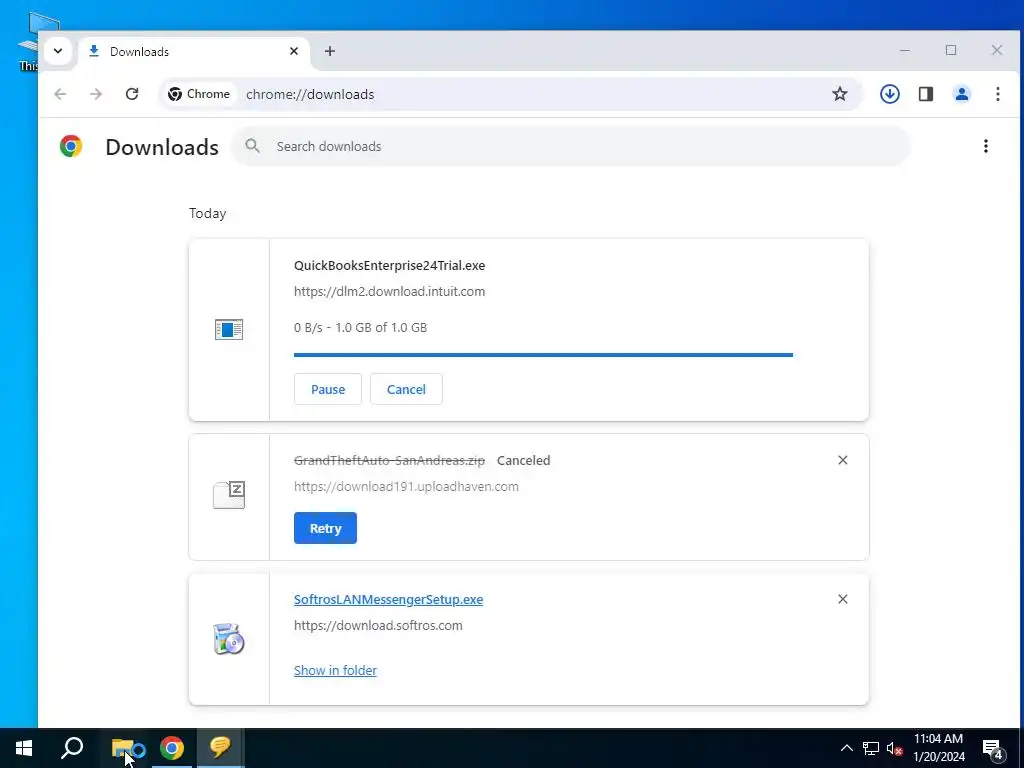Click the zip file icon
Viewport: 1024px width, 768px height.
(x=229, y=495)
